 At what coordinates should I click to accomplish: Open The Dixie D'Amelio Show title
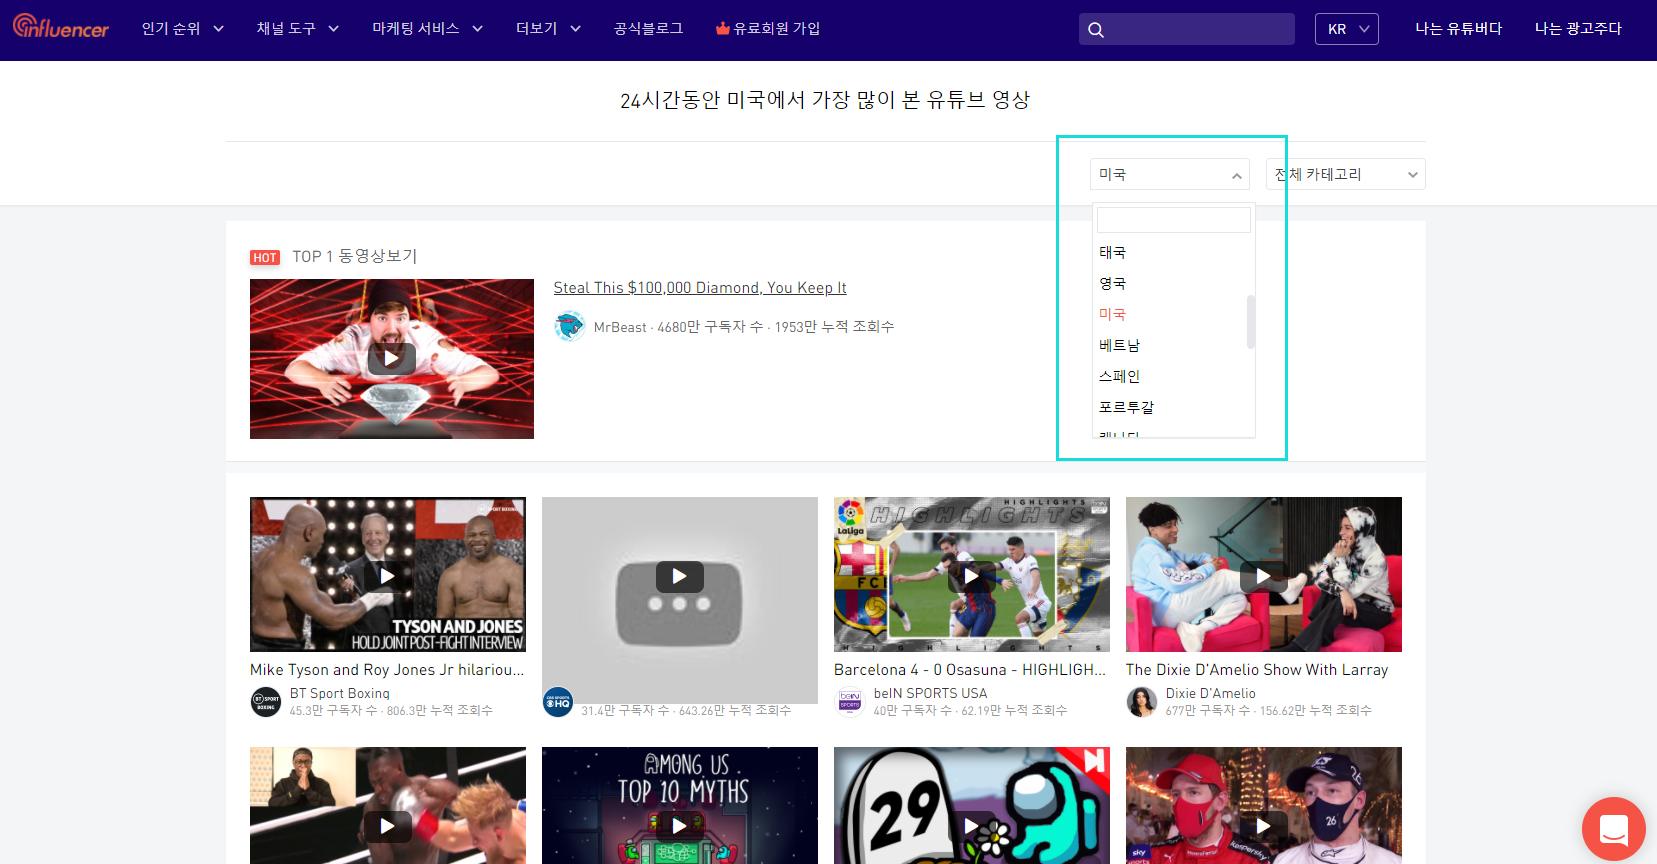(x=1257, y=670)
